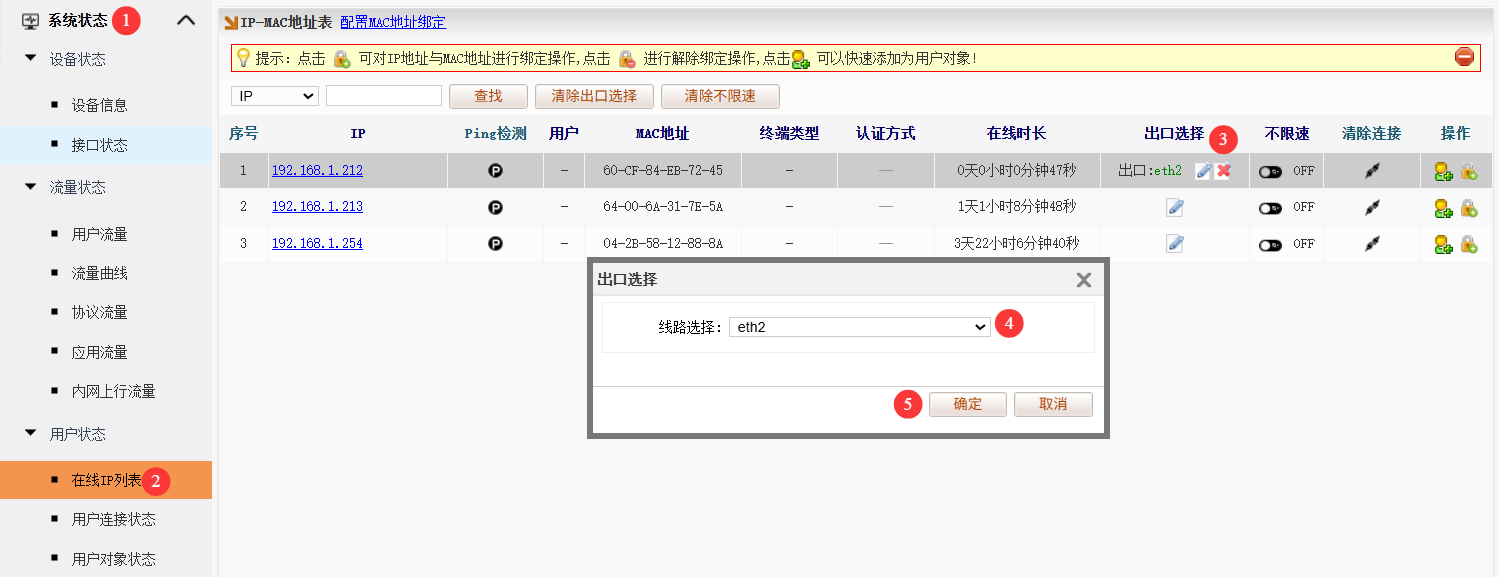Image resolution: width=1499 pixels, height=577 pixels.
Task: Toggle 不限速 switch for 192.168.1.213
Action: pyautogui.click(x=1271, y=208)
